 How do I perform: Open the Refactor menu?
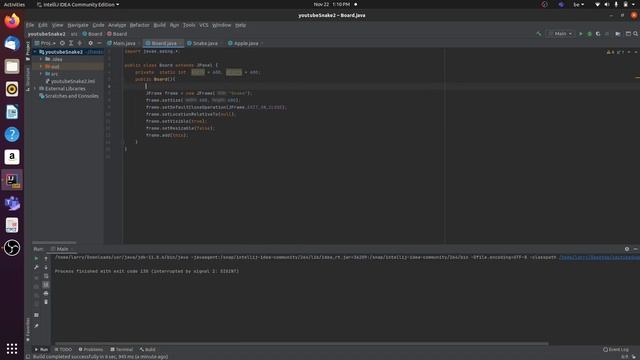click(140, 25)
